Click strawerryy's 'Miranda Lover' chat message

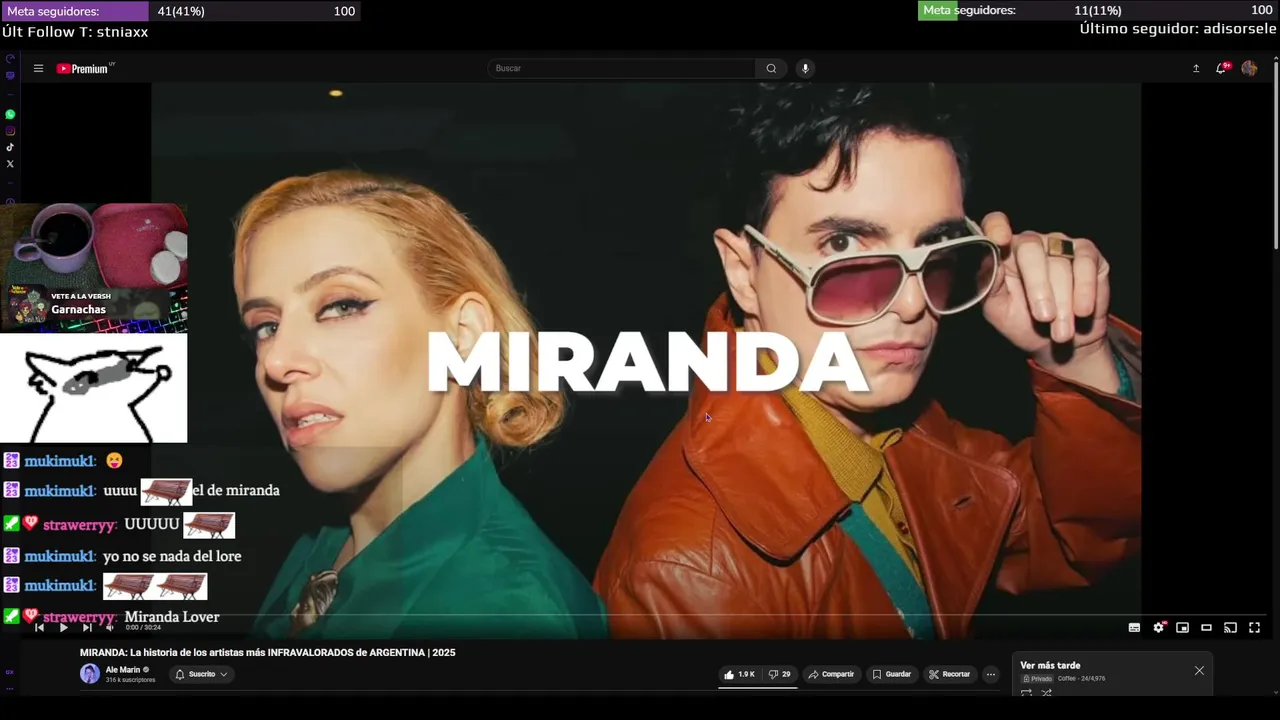(172, 617)
